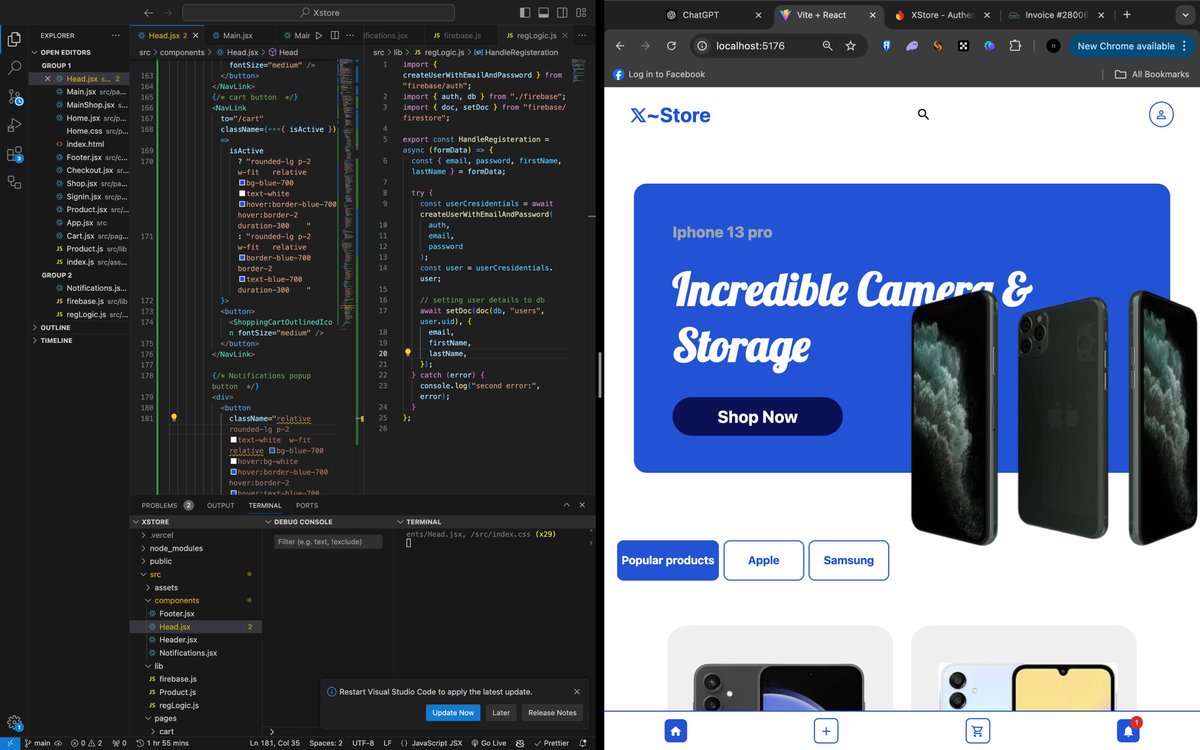Viewport: 1200px width, 750px height.
Task: Reload the localhost page in Chrome
Action: click(671, 46)
